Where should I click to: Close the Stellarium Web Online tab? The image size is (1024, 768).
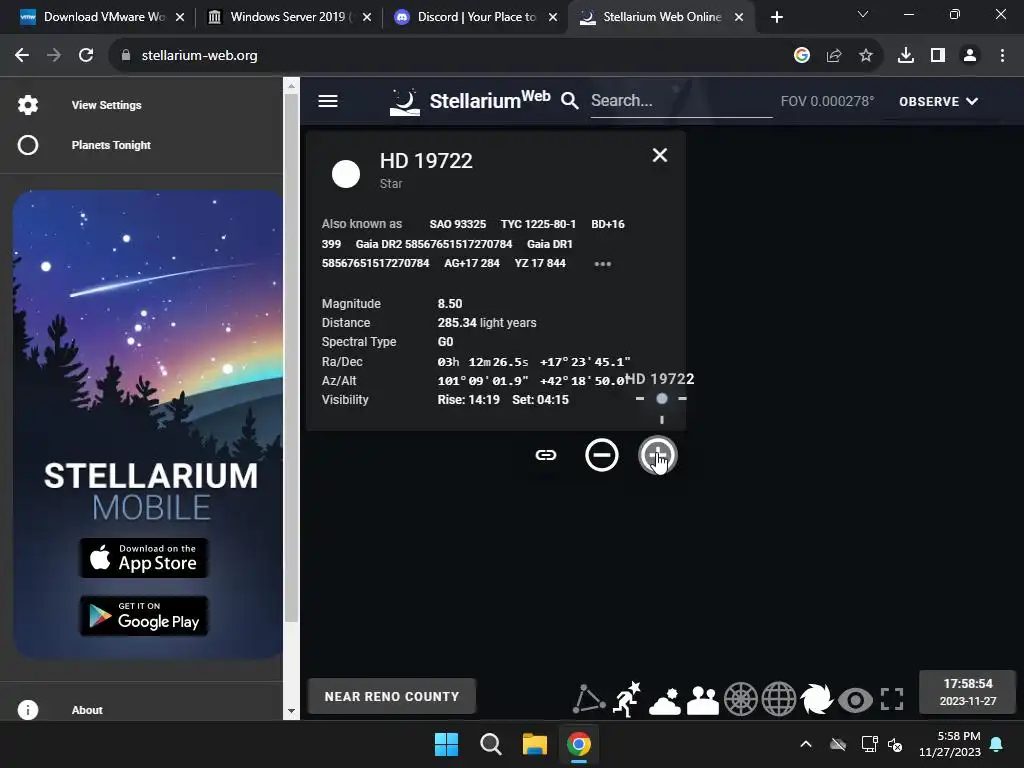739,17
